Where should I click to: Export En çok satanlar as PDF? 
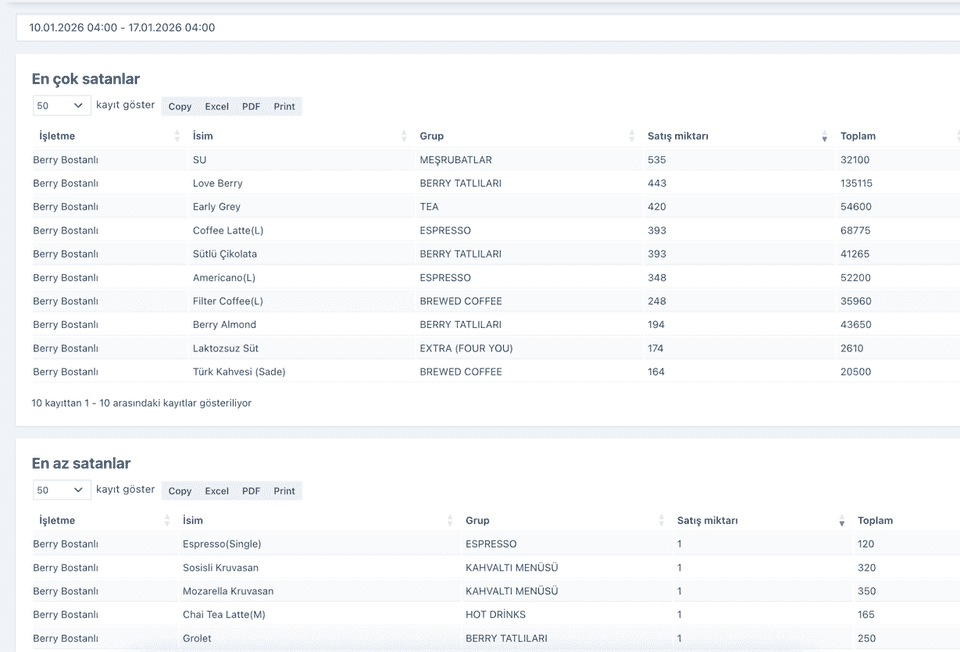point(251,107)
